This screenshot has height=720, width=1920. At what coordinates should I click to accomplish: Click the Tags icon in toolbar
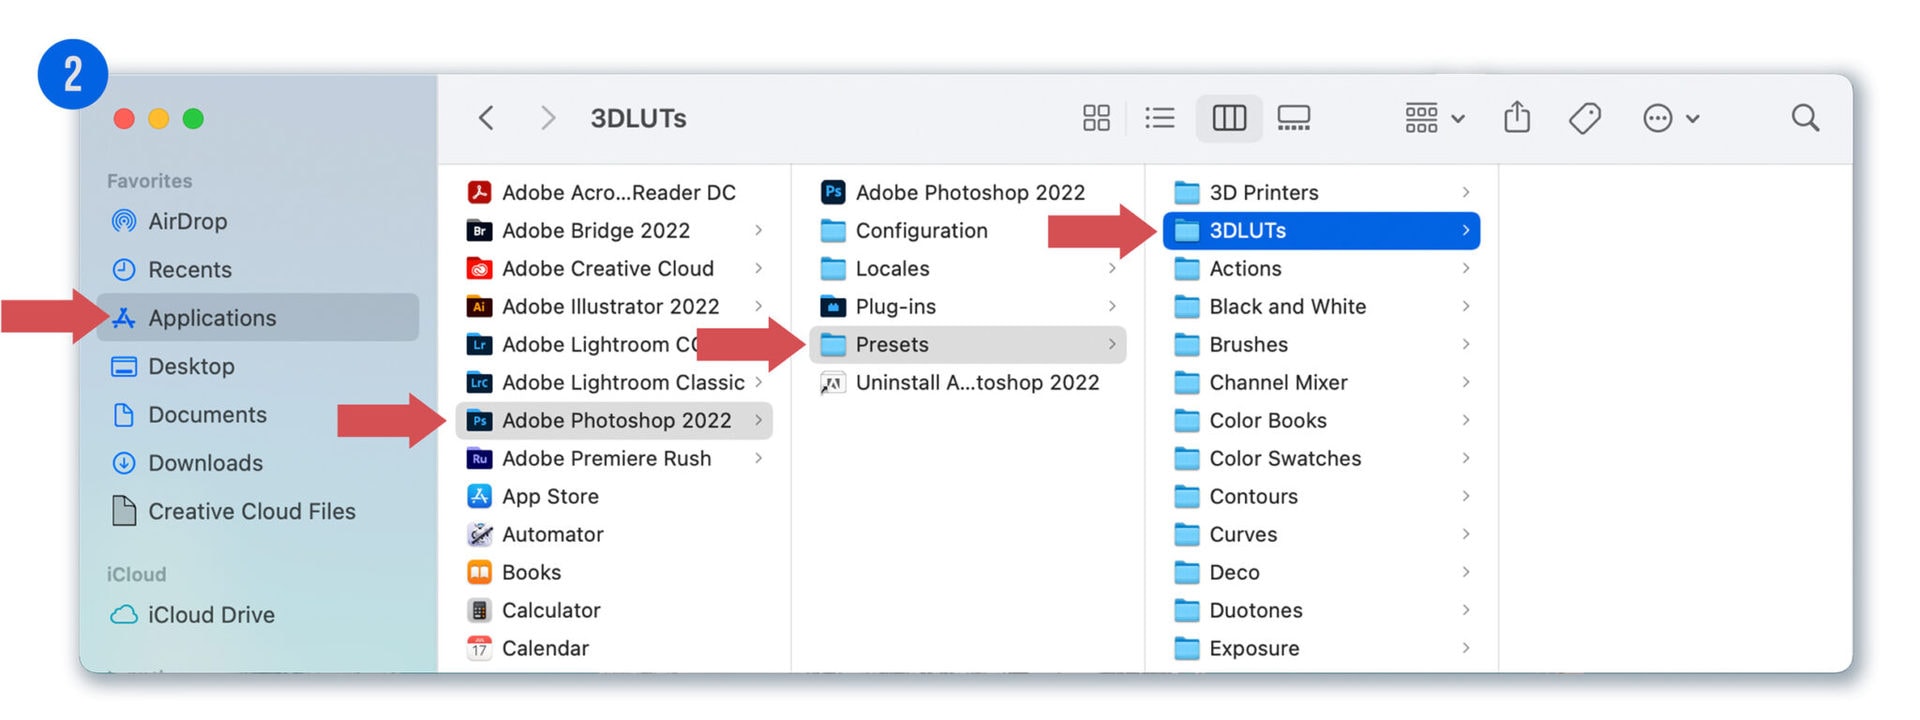point(1584,118)
